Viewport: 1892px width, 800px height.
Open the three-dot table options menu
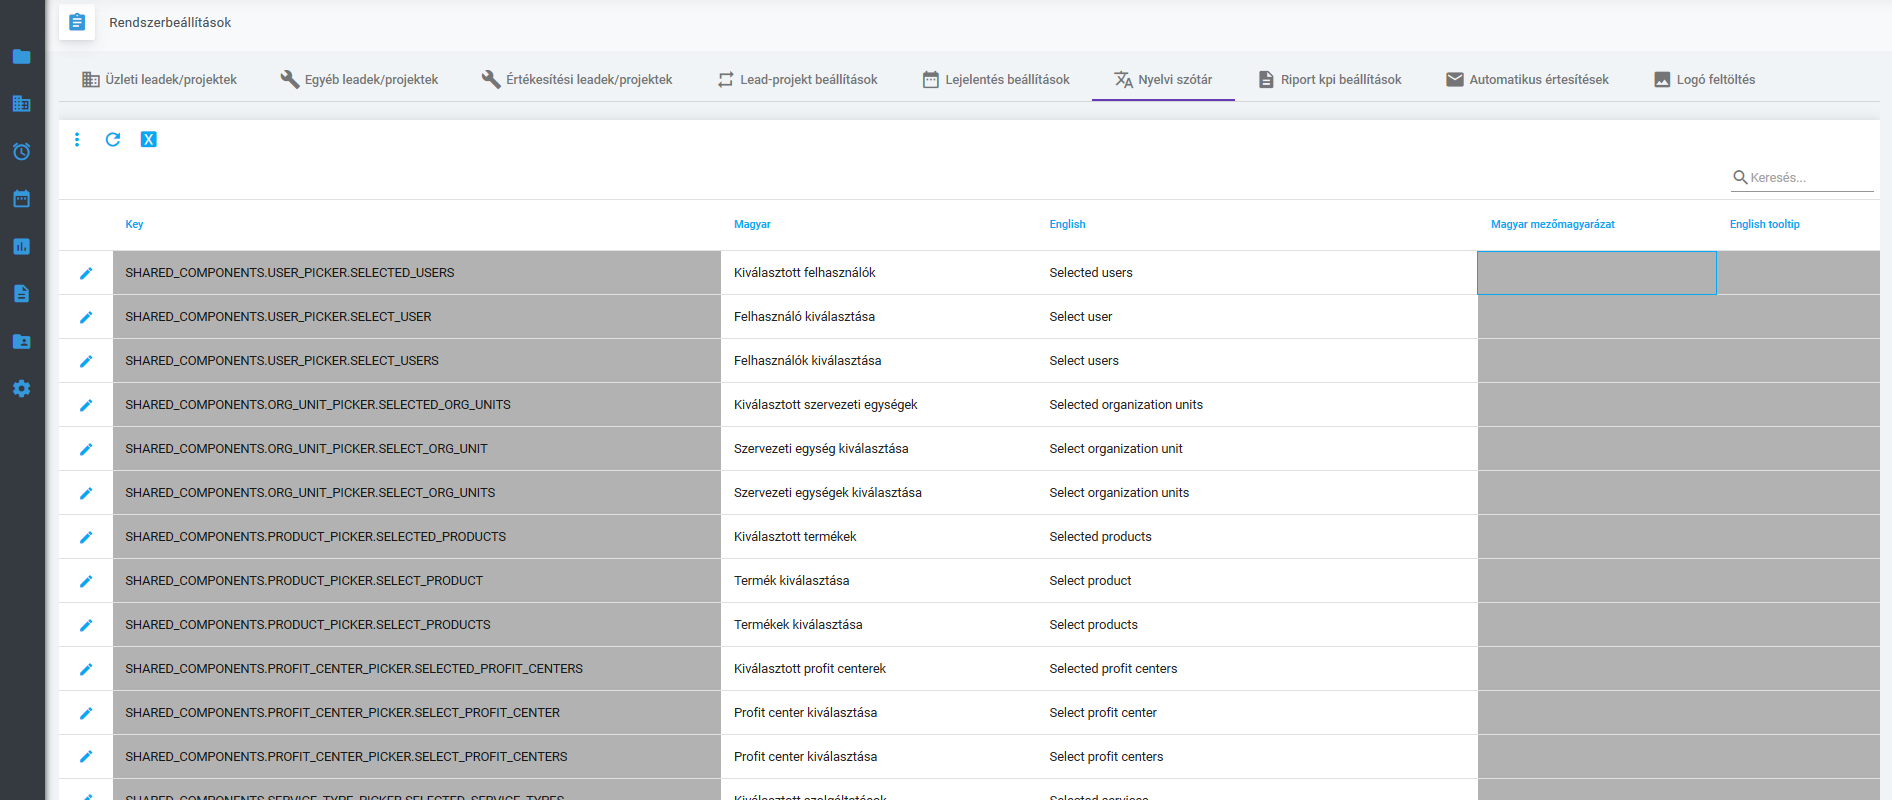[77, 139]
